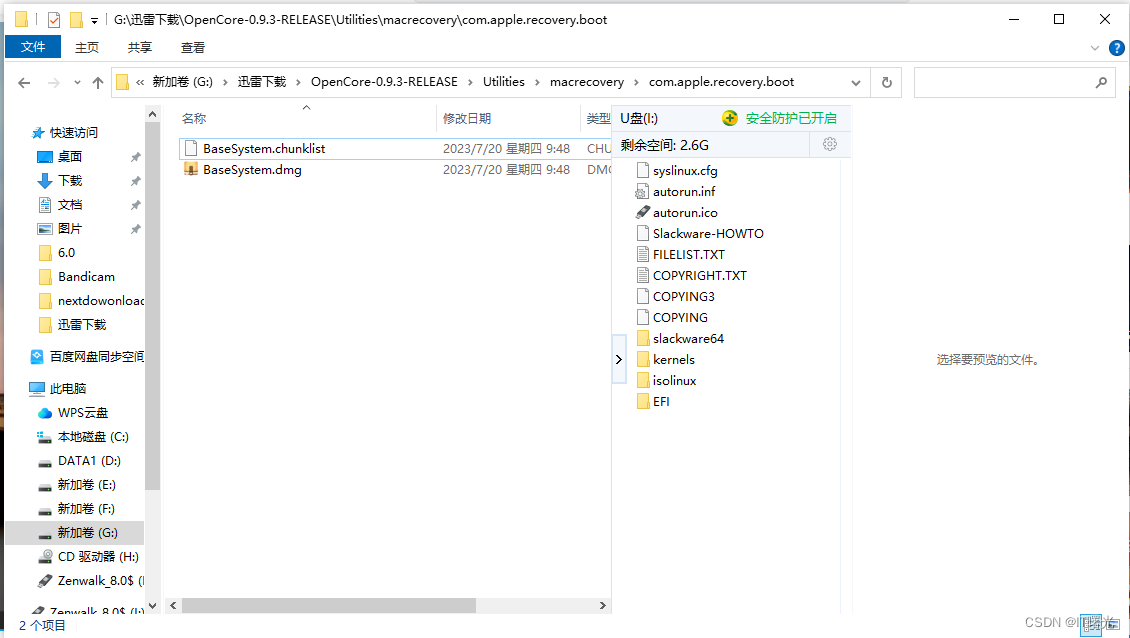
Task: Click Utilities in the address bar
Action: coord(504,82)
